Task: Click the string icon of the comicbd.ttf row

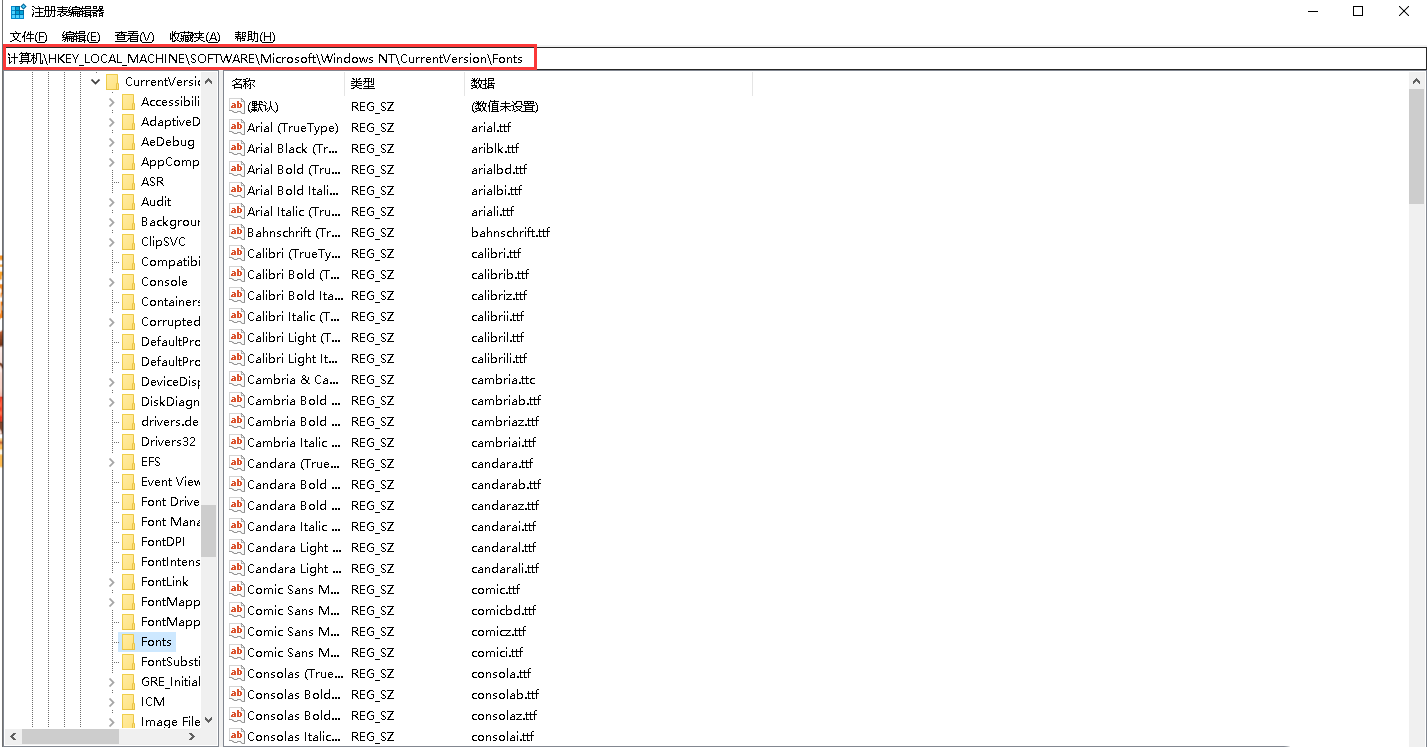Action: 237,610
